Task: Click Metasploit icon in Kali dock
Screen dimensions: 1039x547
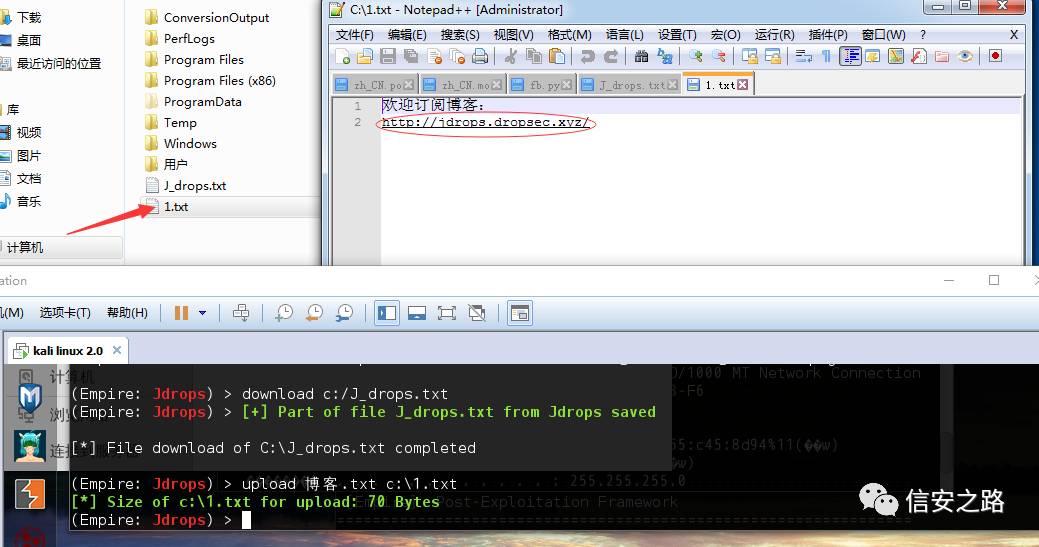Action: coord(30,399)
